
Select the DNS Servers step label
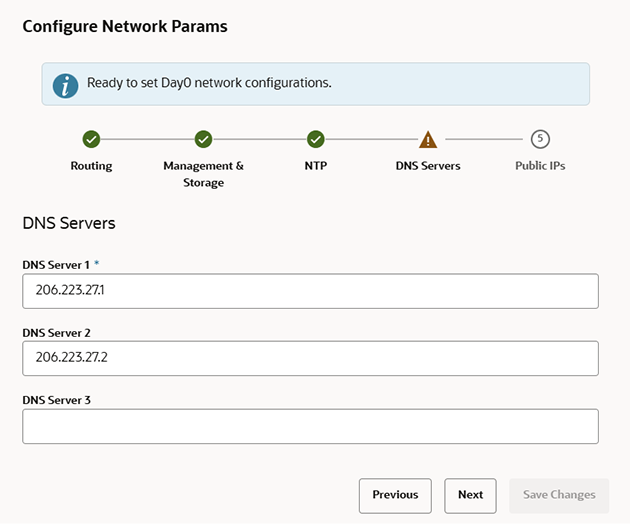click(428, 166)
